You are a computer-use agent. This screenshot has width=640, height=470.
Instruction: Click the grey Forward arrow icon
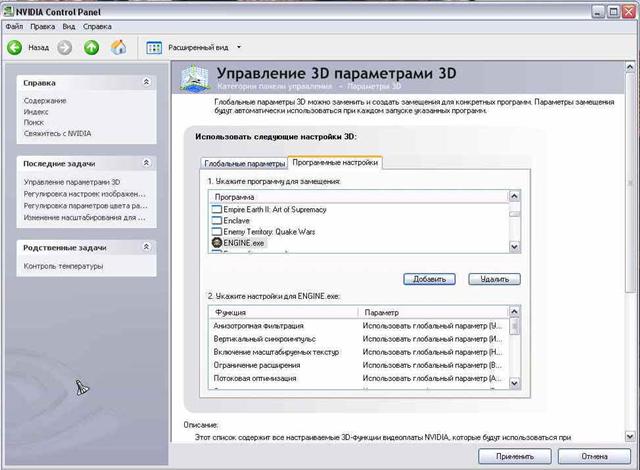tap(64, 48)
